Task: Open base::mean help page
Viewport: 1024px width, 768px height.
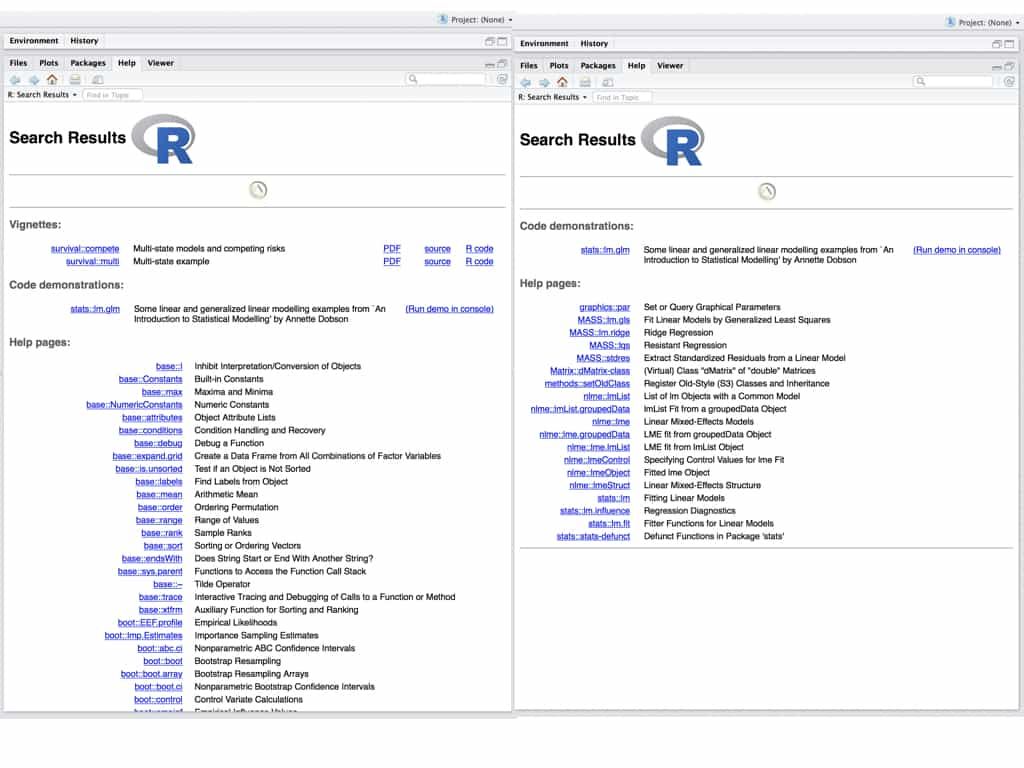Action: coord(159,495)
